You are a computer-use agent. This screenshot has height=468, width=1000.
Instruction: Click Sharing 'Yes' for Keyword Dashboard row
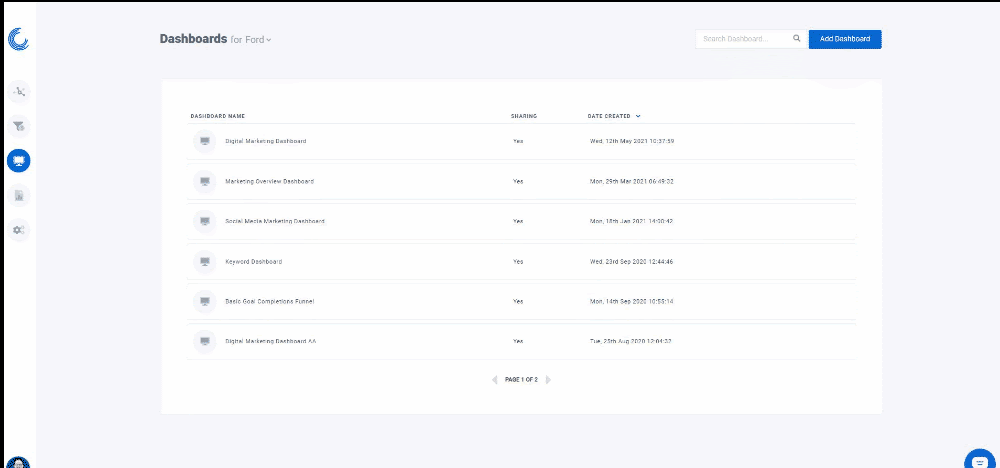518,261
